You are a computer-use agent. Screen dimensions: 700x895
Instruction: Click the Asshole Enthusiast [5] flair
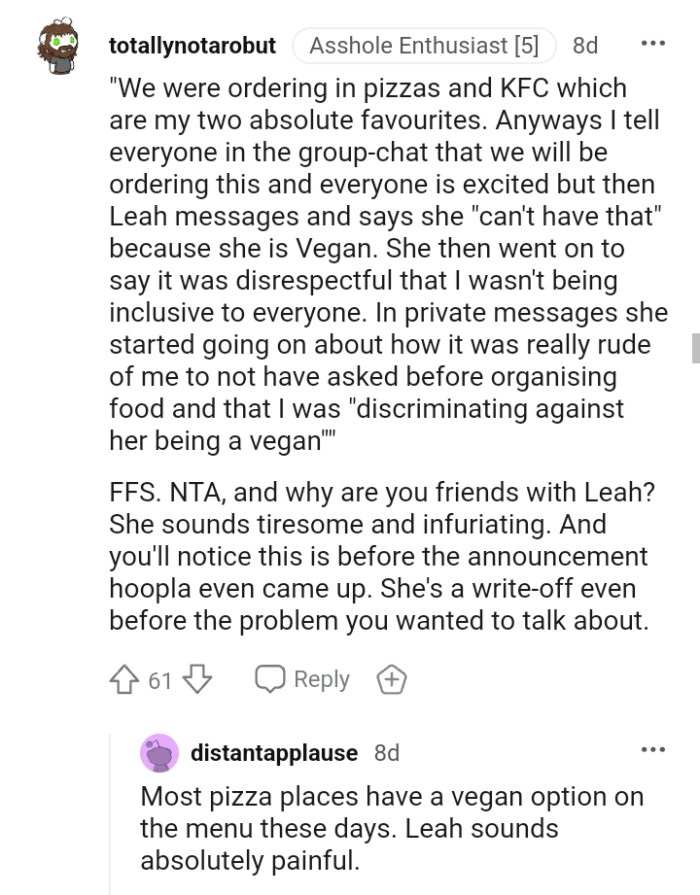coord(424,44)
